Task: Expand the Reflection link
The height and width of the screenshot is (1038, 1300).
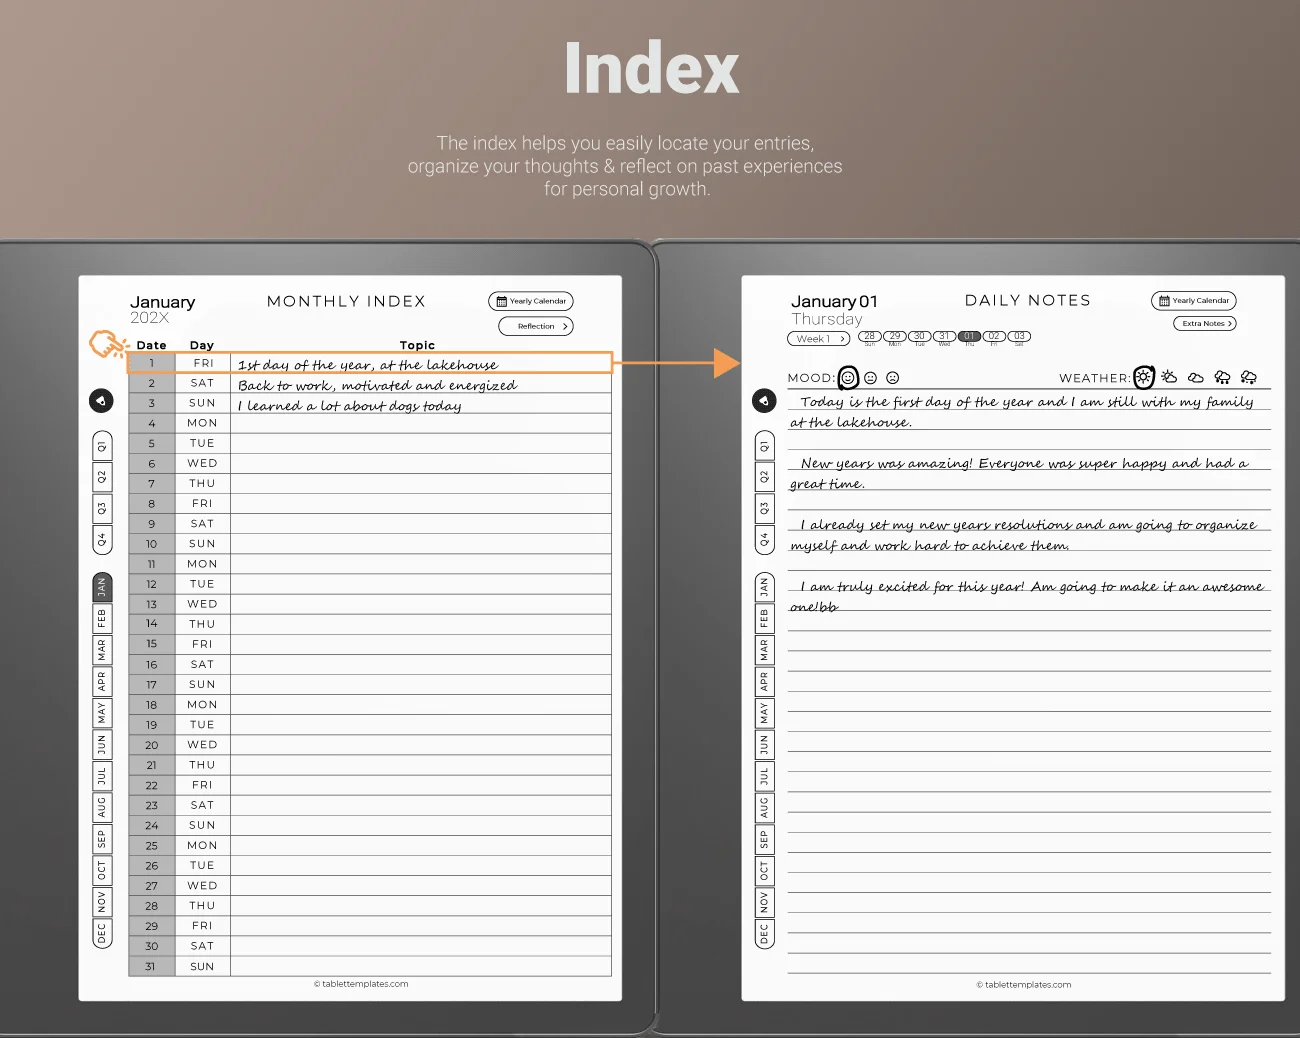Action: point(536,326)
